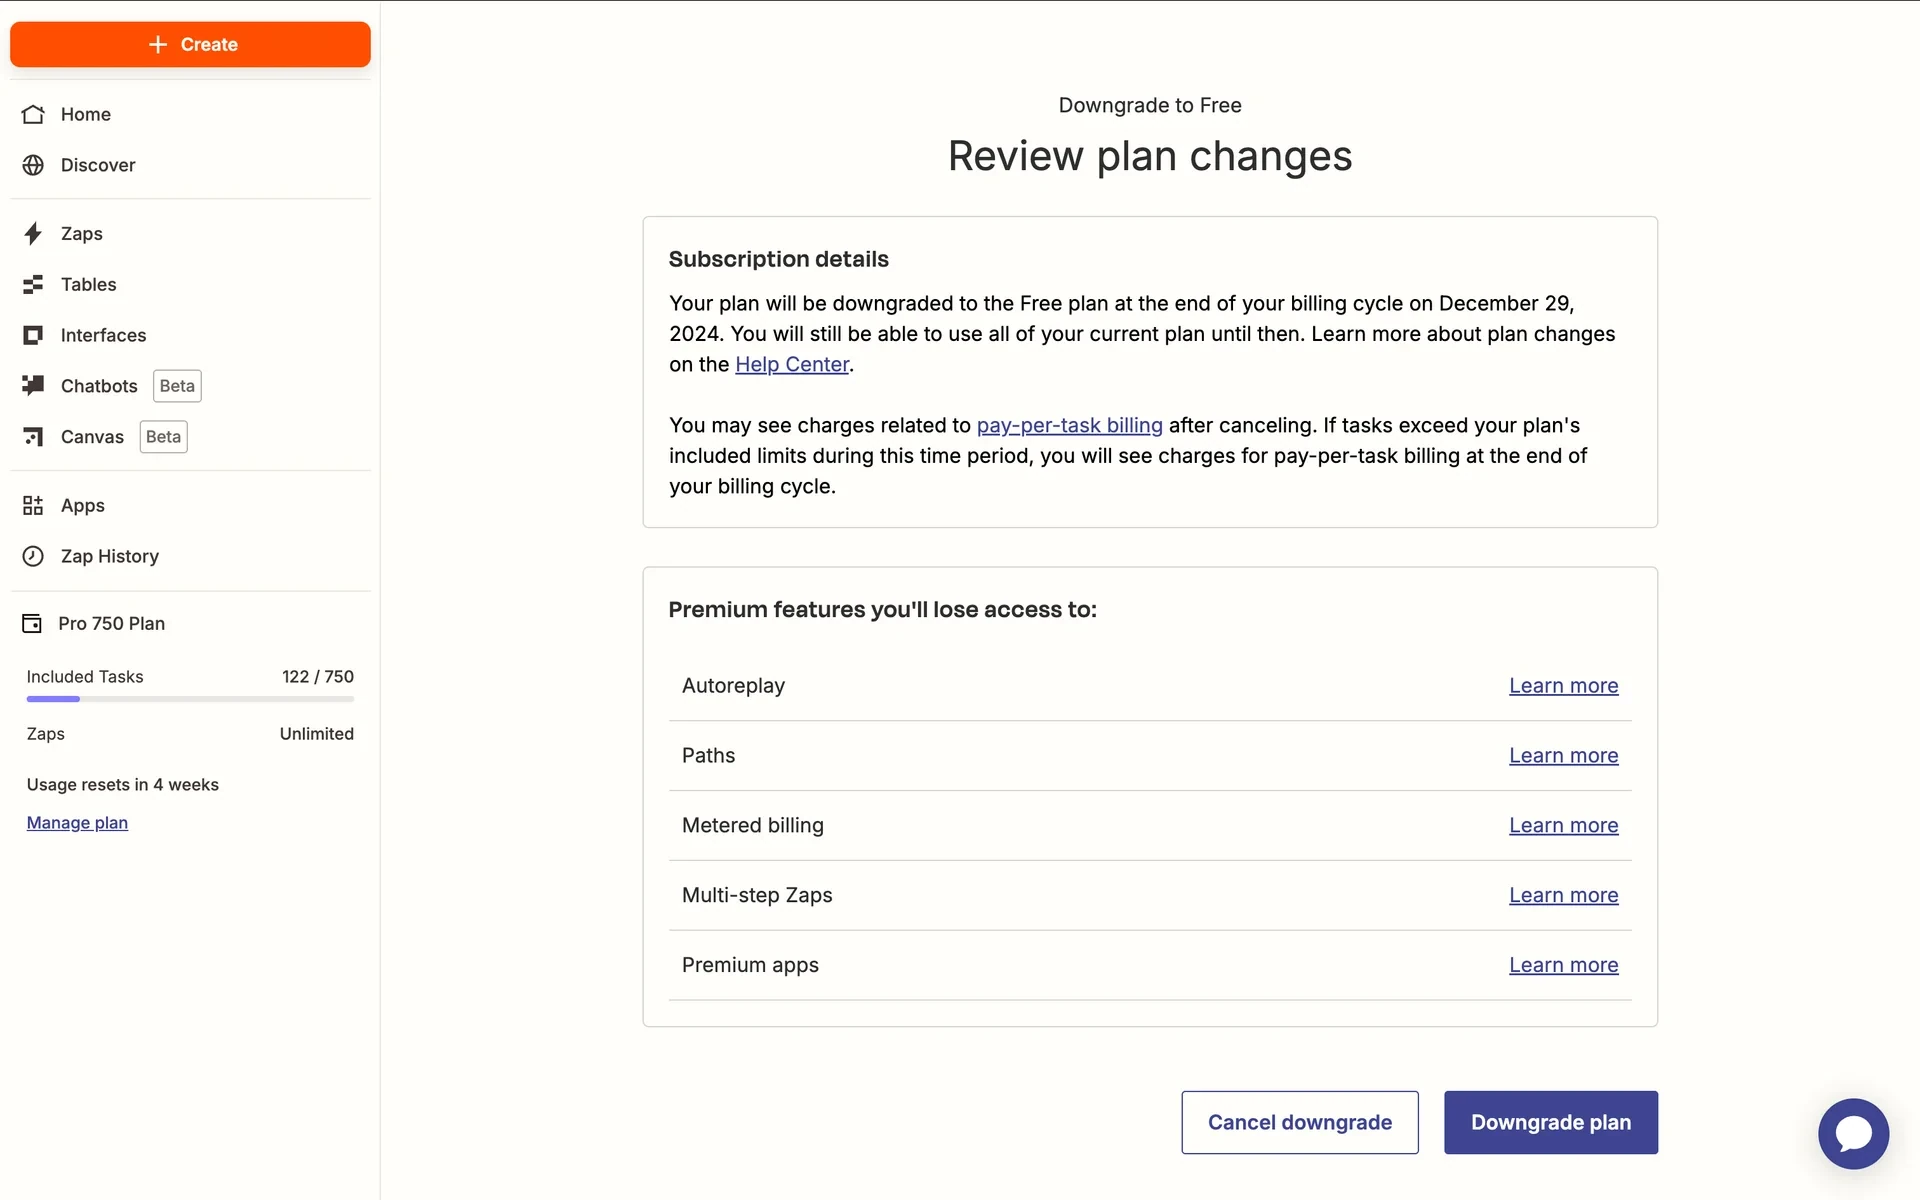
Task: Click the Cancel downgrade button
Action: point(1299,1122)
